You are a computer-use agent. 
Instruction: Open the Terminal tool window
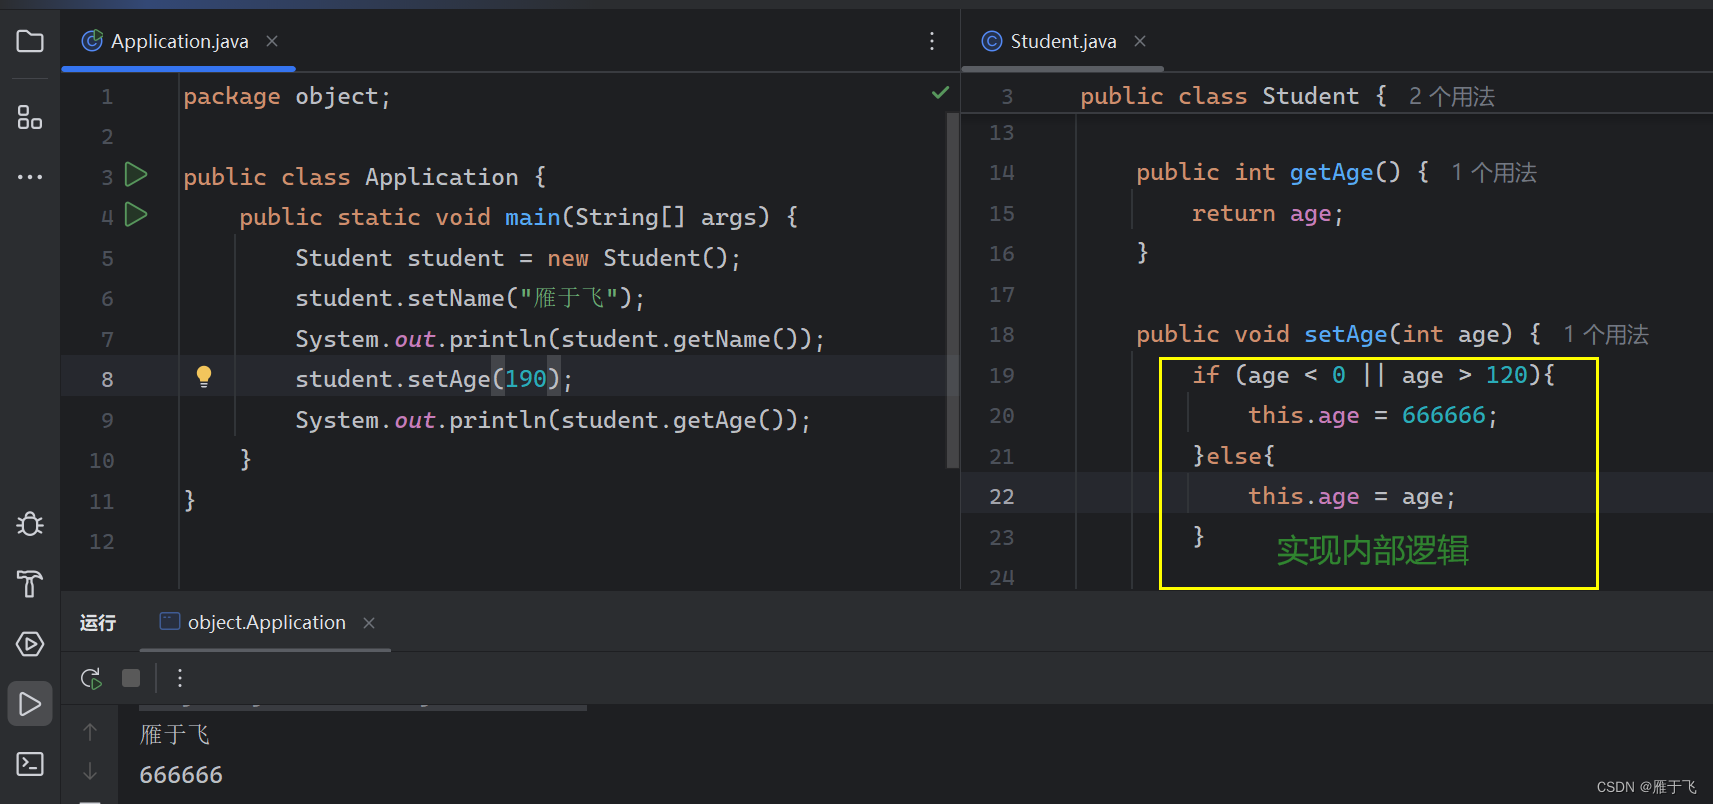point(30,764)
